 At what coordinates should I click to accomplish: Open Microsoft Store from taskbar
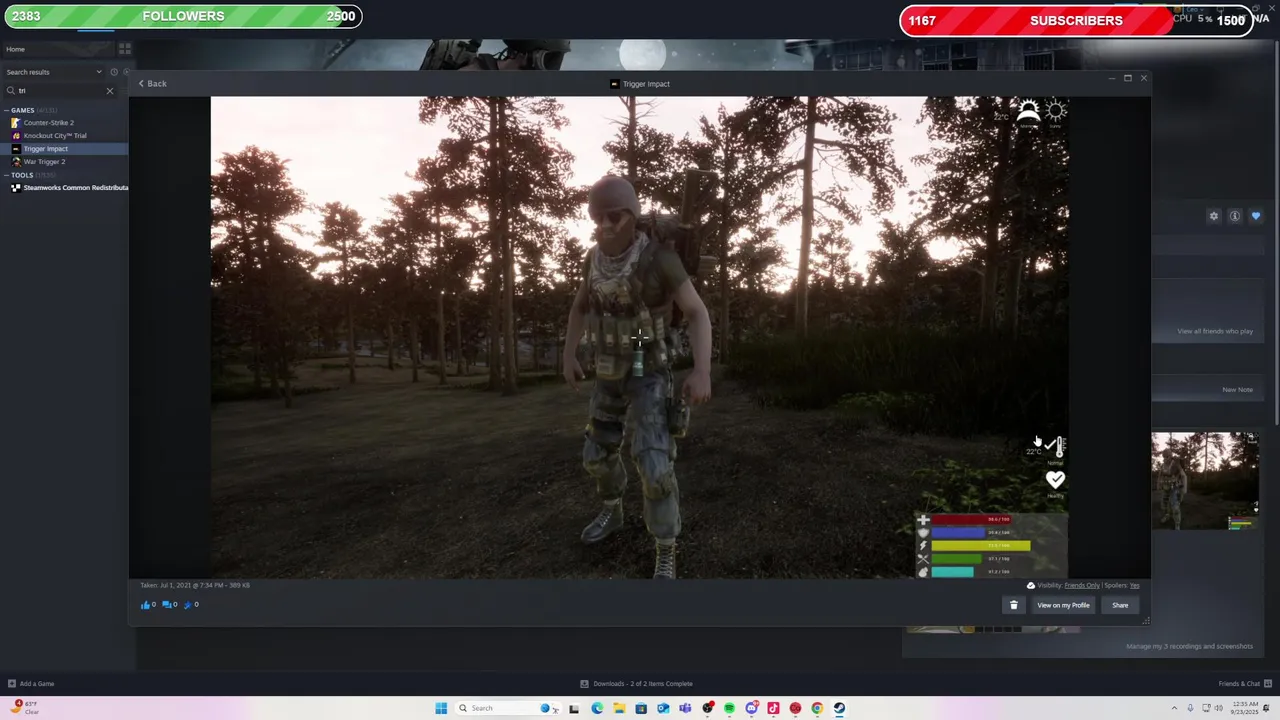[x=641, y=708]
